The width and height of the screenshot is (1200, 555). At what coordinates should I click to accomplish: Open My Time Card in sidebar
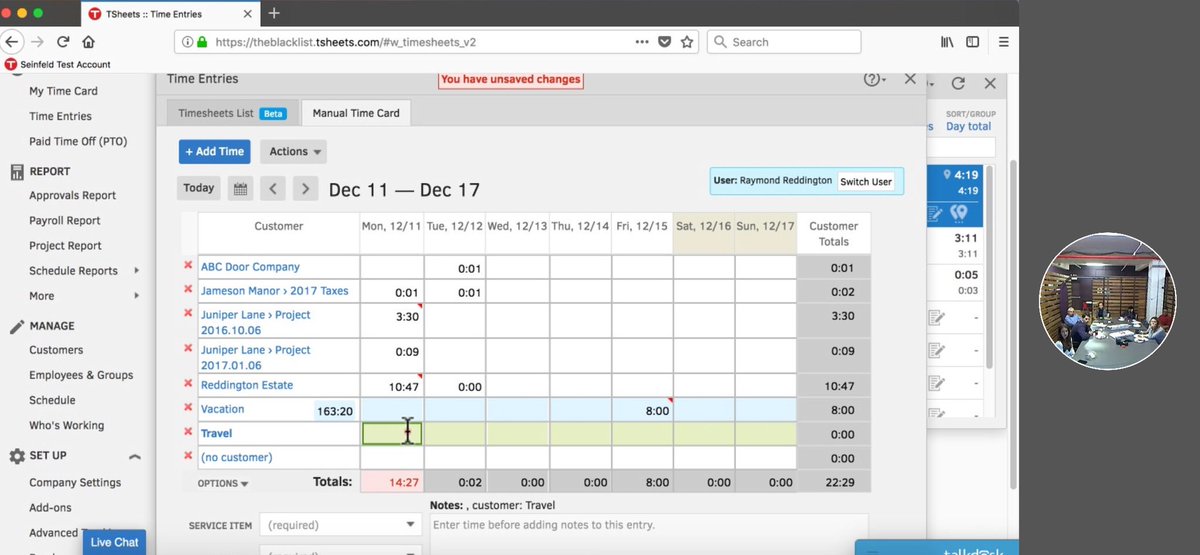coord(63,91)
